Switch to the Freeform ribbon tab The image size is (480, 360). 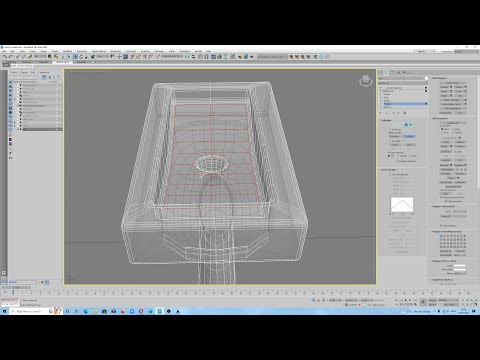27,62
